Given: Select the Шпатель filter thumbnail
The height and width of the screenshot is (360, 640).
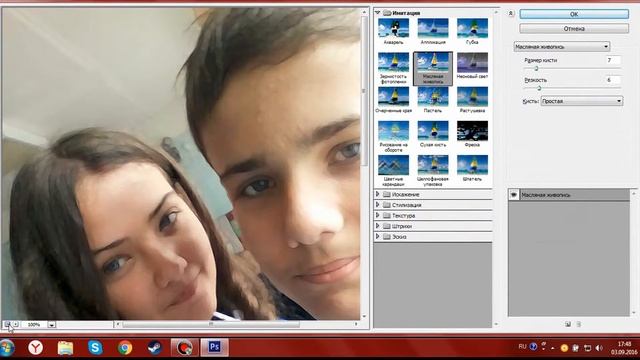Looking at the screenshot, I should pos(472,165).
